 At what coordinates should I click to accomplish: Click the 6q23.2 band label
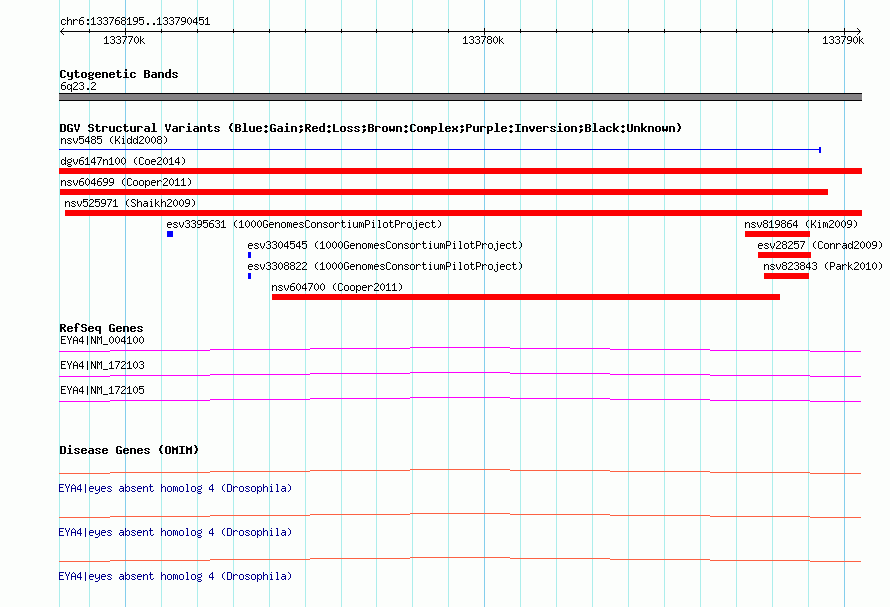point(78,86)
